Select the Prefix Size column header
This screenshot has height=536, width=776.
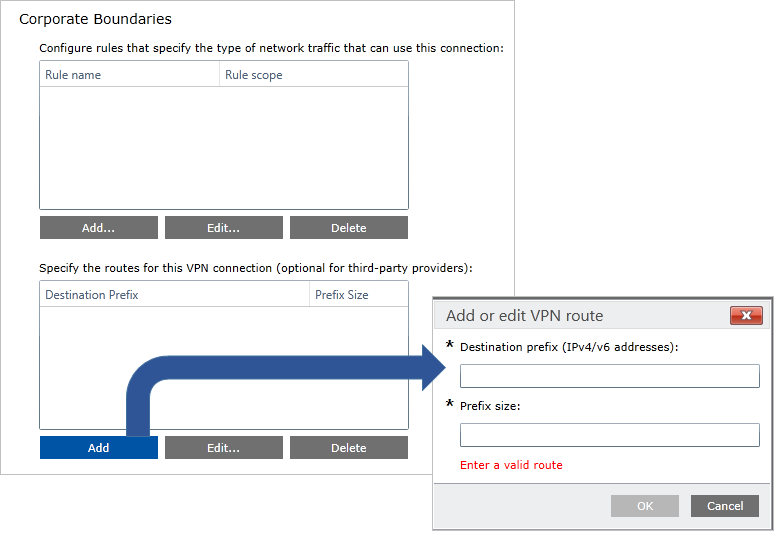pyautogui.click(x=358, y=295)
